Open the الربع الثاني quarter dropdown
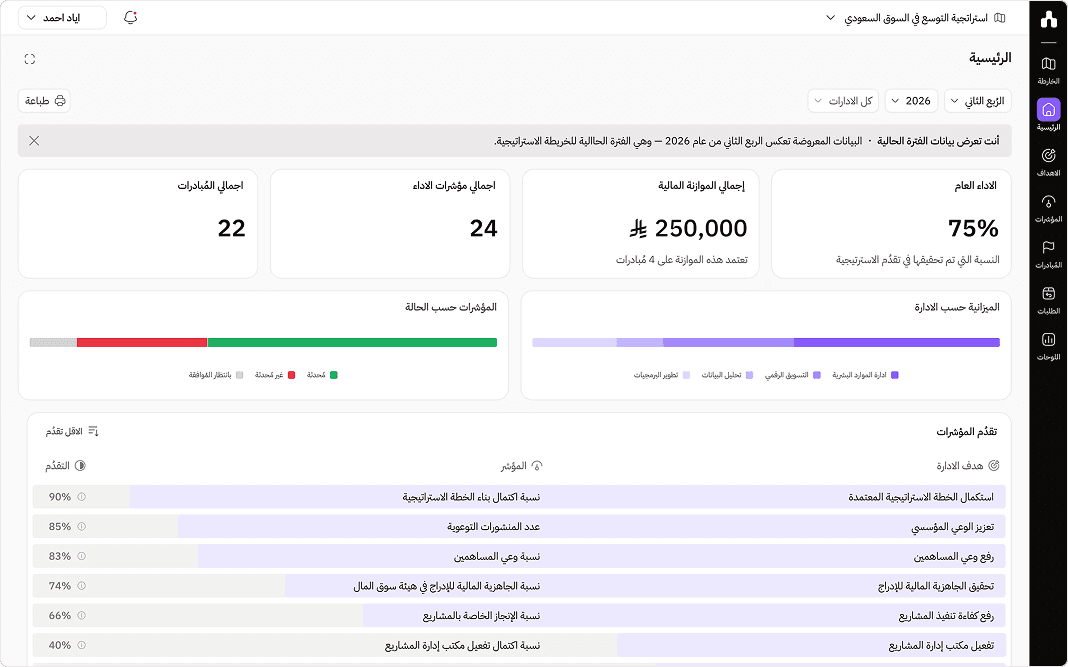This screenshot has height=667, width=1068. (977, 101)
